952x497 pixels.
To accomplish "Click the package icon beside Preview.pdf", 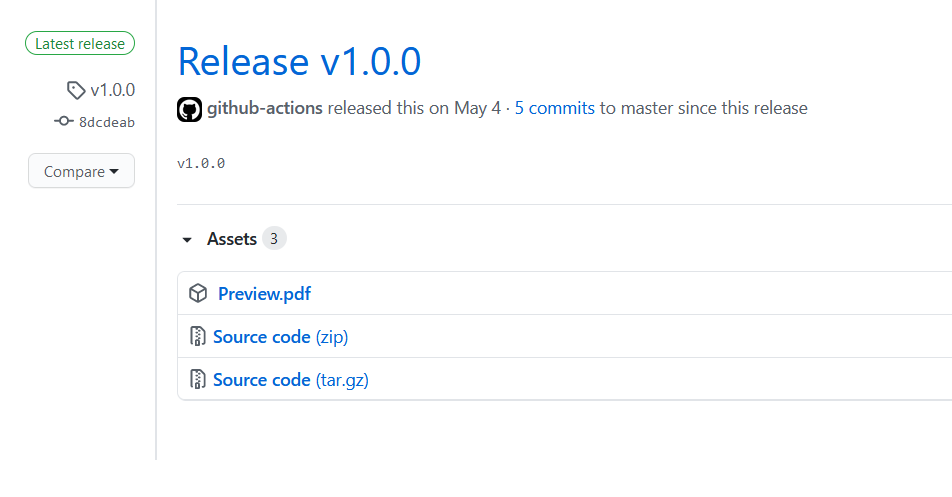I will tap(198, 294).
